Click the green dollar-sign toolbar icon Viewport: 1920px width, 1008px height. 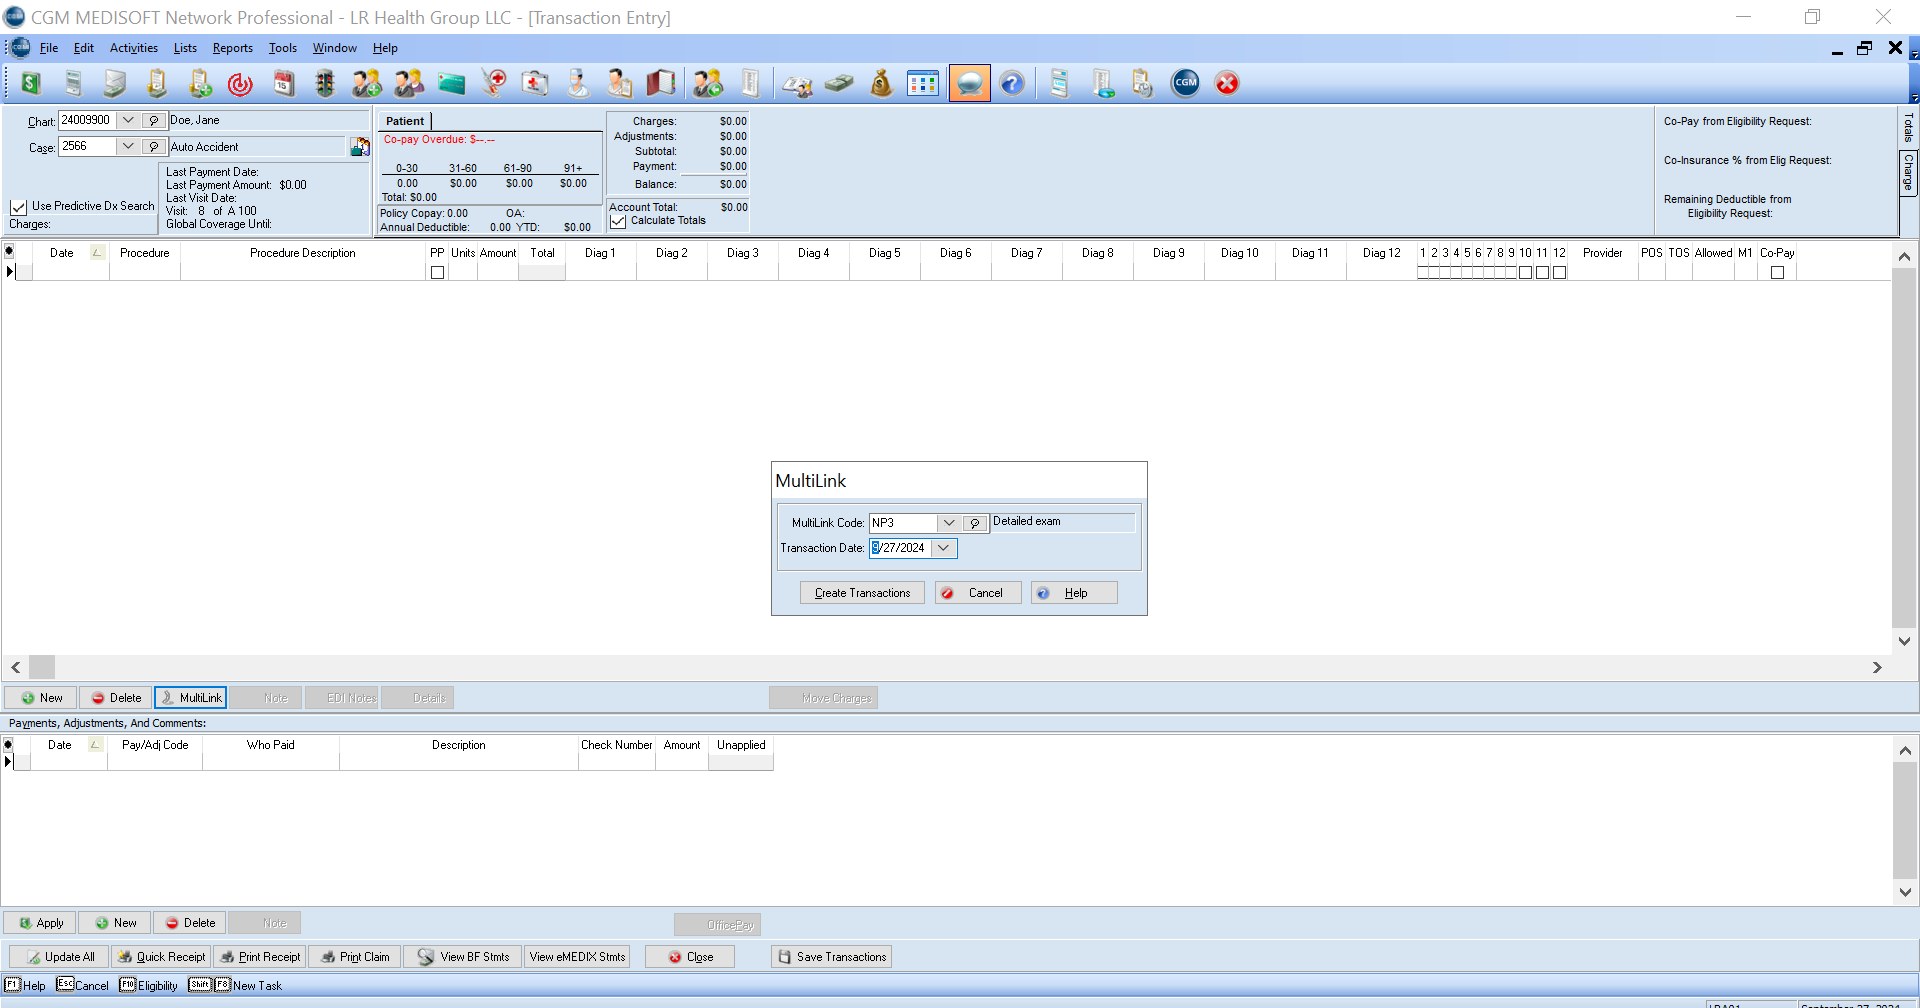pyautogui.click(x=31, y=84)
